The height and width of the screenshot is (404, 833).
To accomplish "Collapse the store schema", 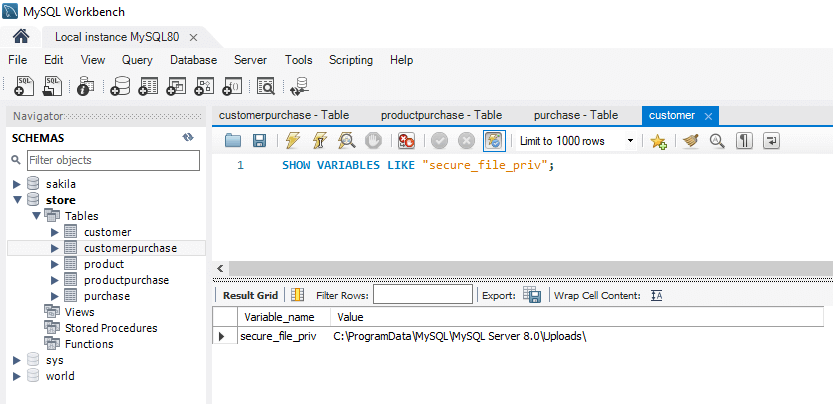I will coord(17,200).
